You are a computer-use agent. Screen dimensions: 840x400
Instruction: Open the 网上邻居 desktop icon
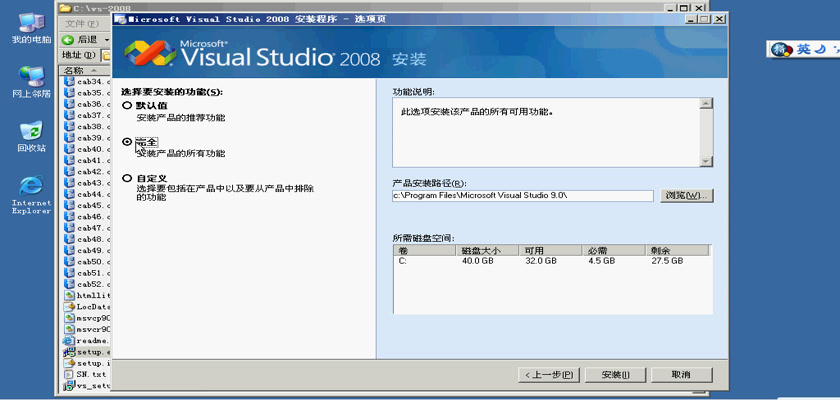[x=31, y=82]
